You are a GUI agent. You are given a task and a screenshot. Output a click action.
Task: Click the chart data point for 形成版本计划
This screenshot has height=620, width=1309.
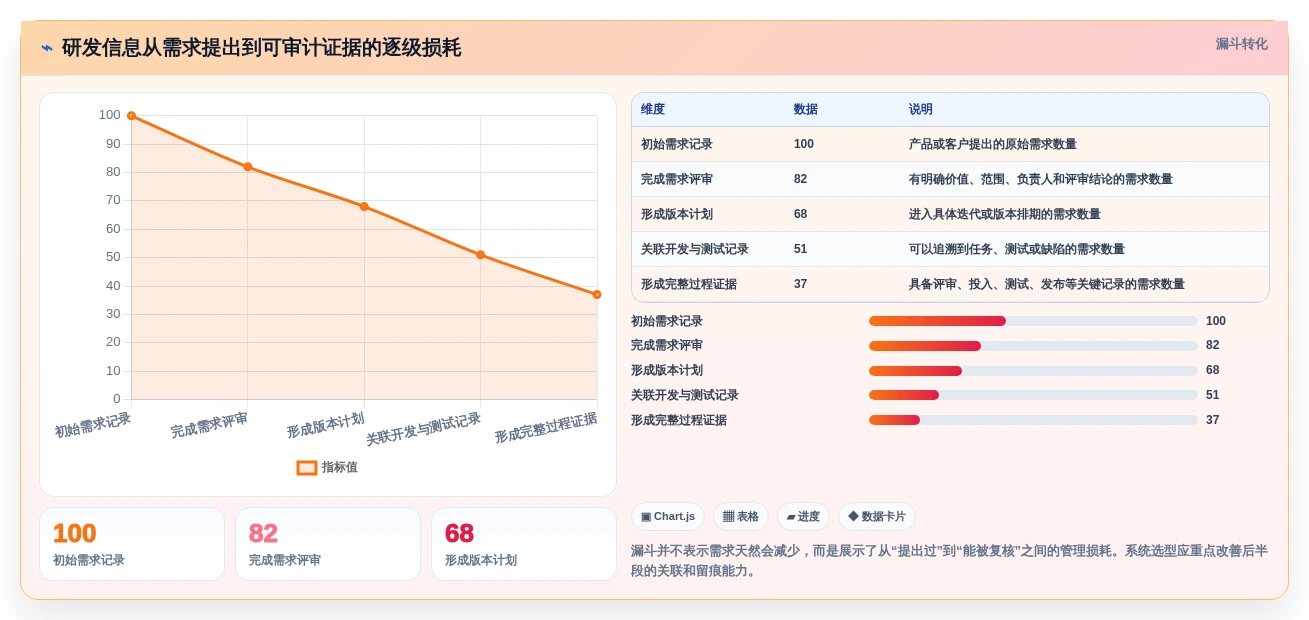coord(364,206)
